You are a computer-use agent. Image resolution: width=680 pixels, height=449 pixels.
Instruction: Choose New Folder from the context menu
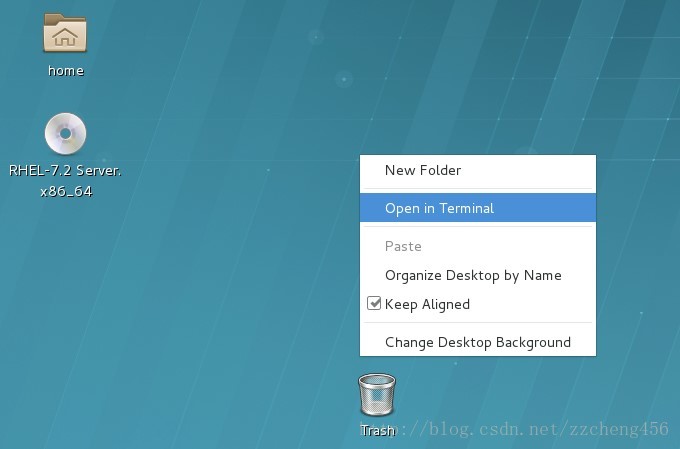478,170
